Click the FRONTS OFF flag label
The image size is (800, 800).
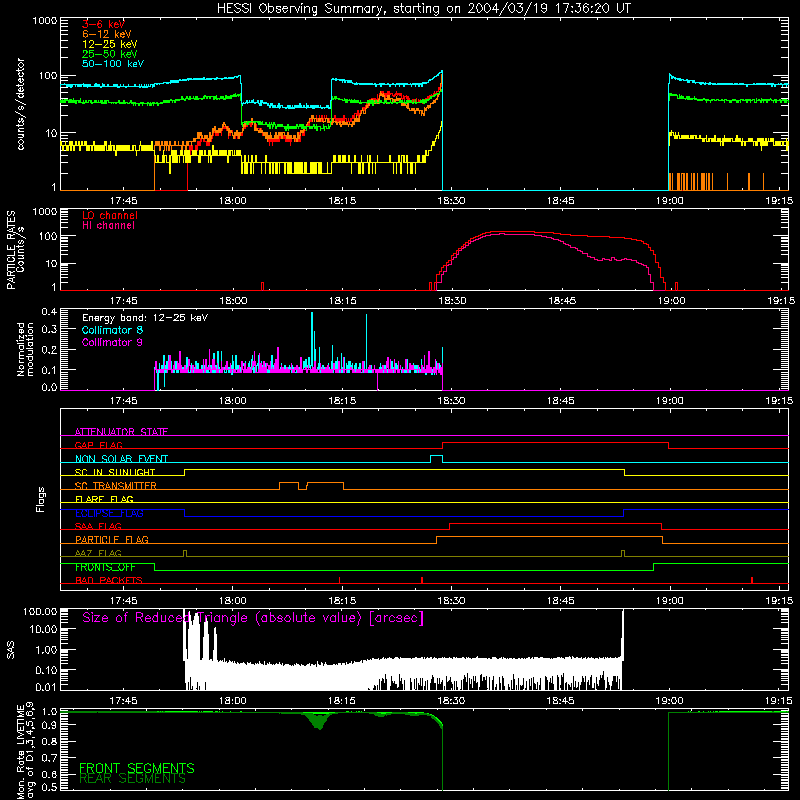pos(105,567)
